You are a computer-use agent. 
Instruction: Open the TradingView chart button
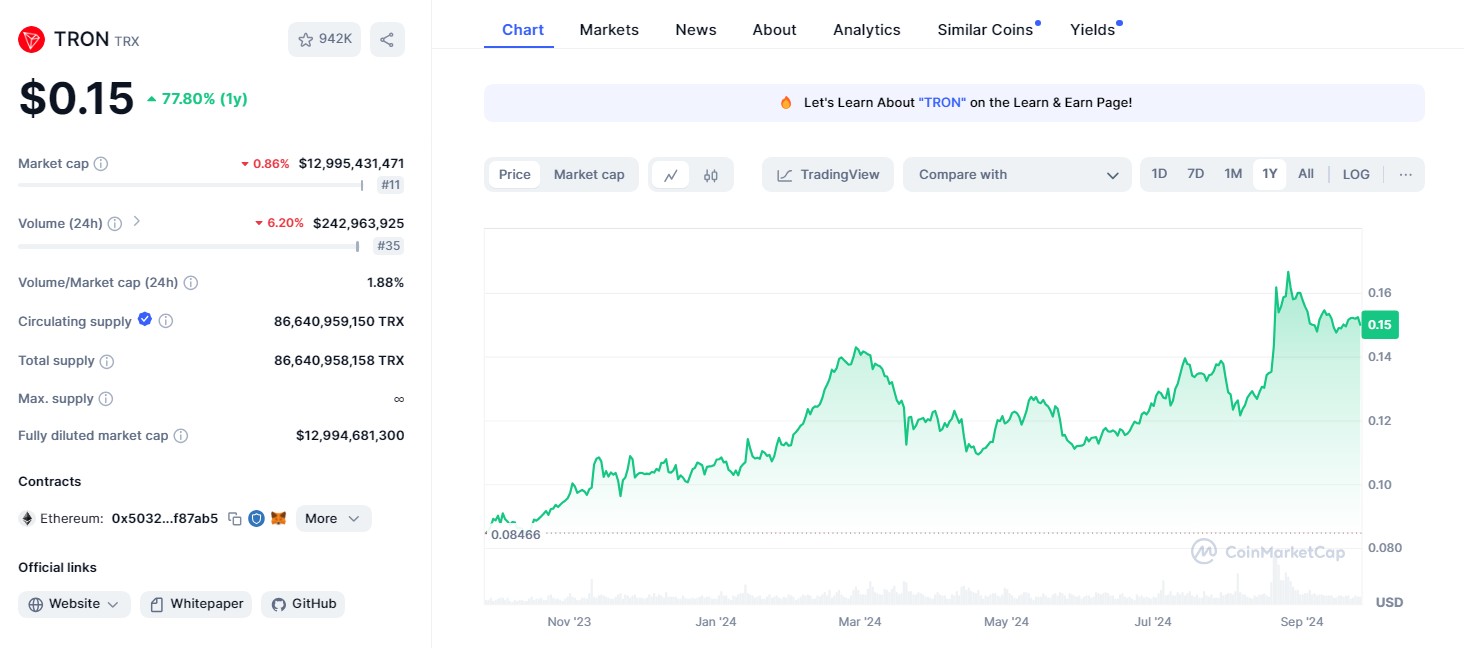click(828, 174)
